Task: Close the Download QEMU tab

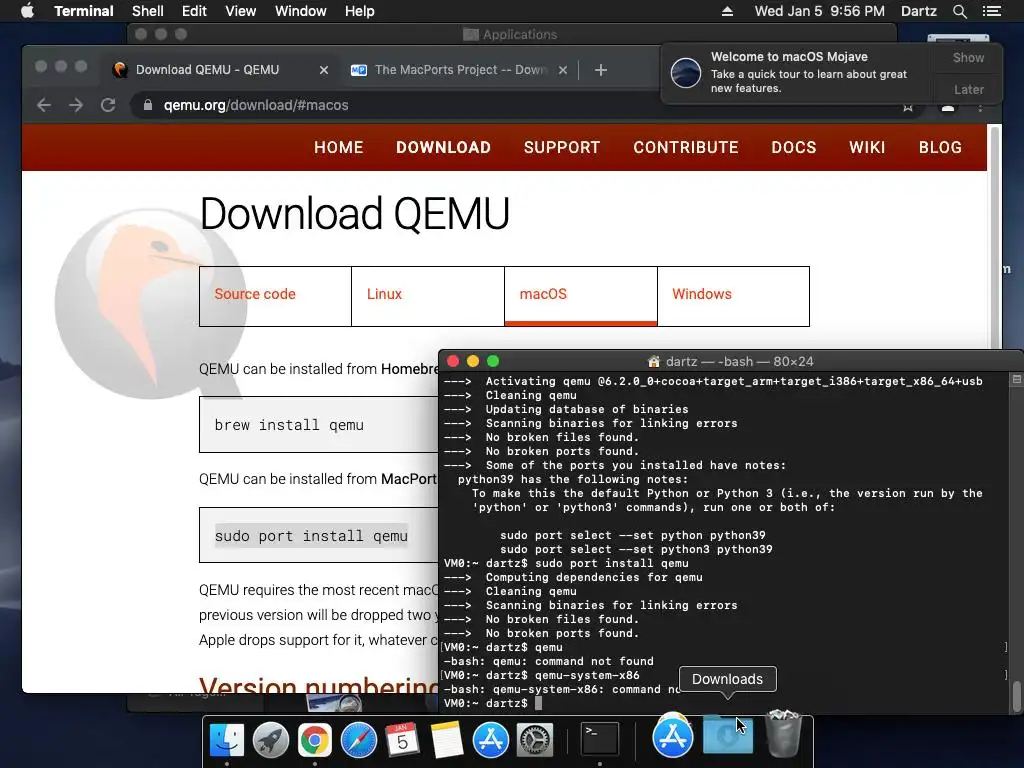Action: click(x=323, y=70)
